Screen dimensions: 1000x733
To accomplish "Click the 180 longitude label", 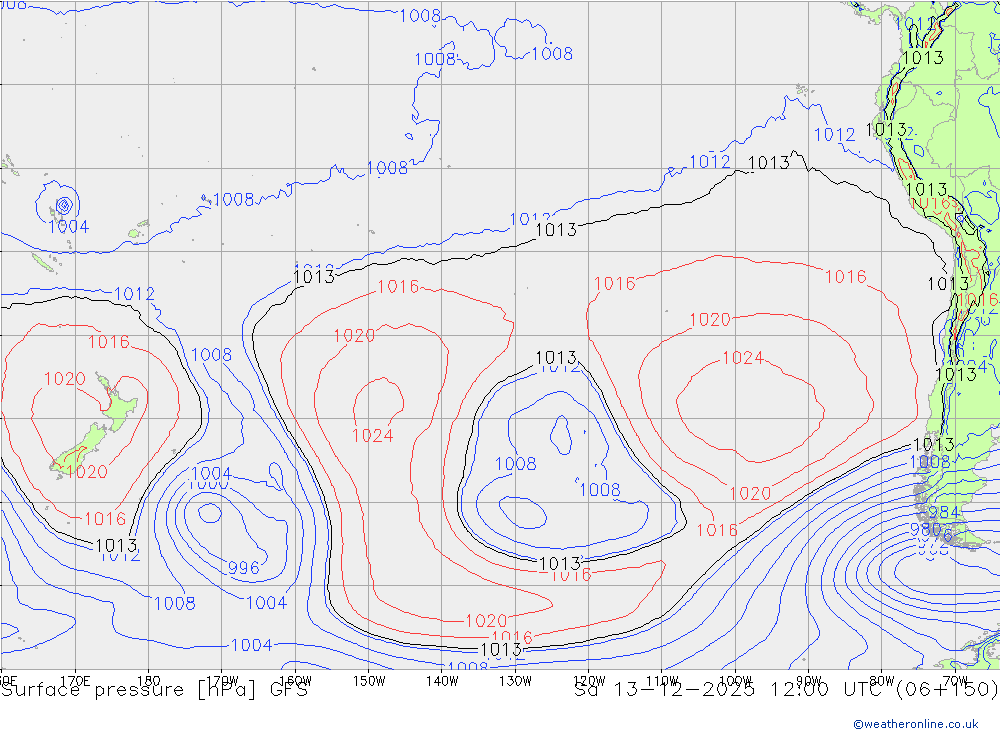I will click(149, 681).
